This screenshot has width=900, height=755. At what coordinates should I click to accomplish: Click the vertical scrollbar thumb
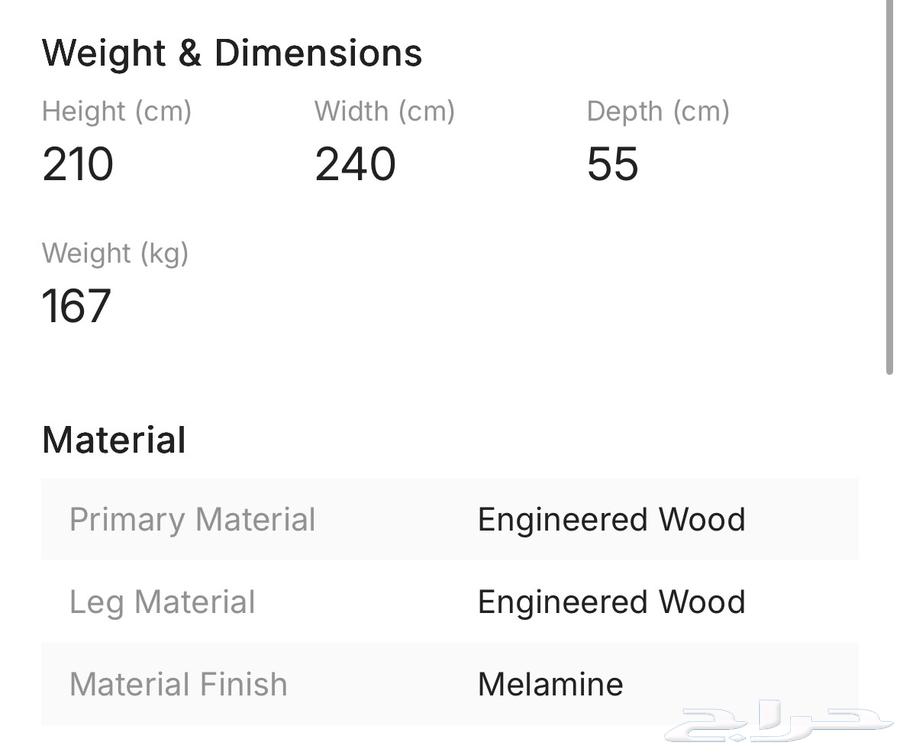point(890,190)
